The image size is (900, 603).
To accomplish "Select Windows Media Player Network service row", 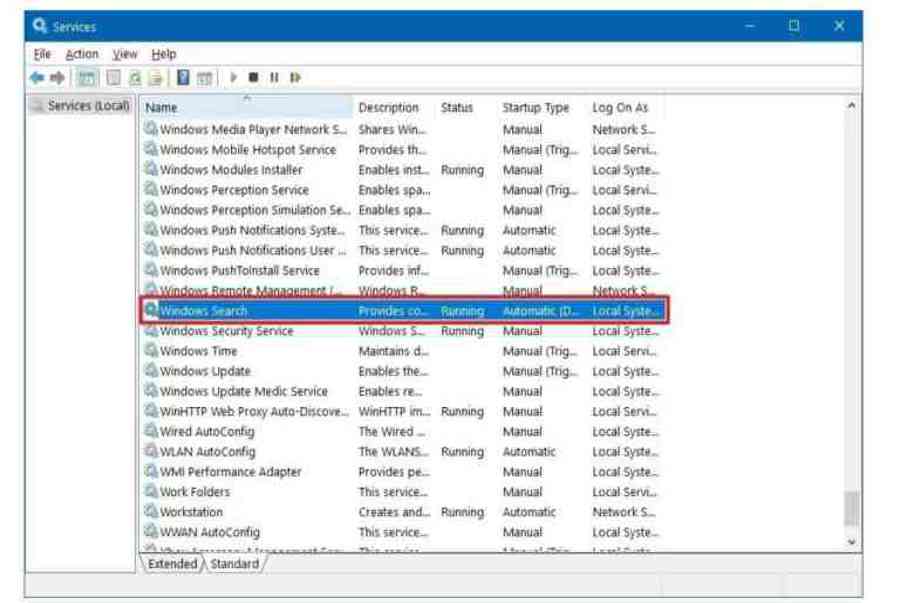I will click(404, 130).
